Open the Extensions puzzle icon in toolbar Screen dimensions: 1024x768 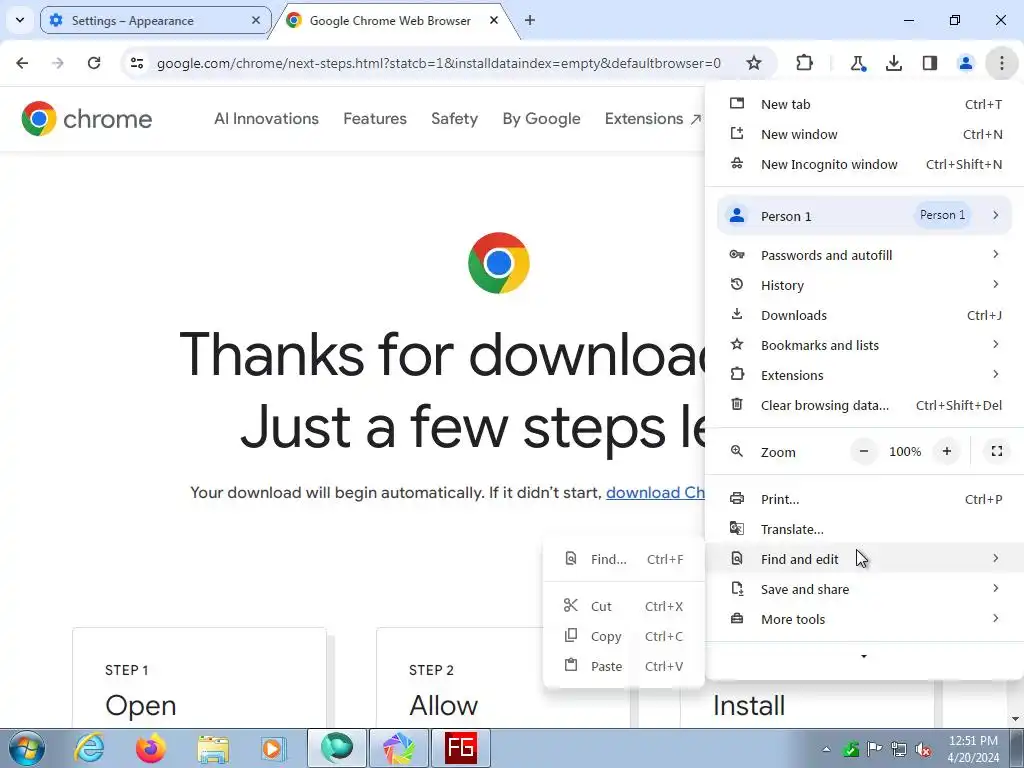tap(805, 63)
